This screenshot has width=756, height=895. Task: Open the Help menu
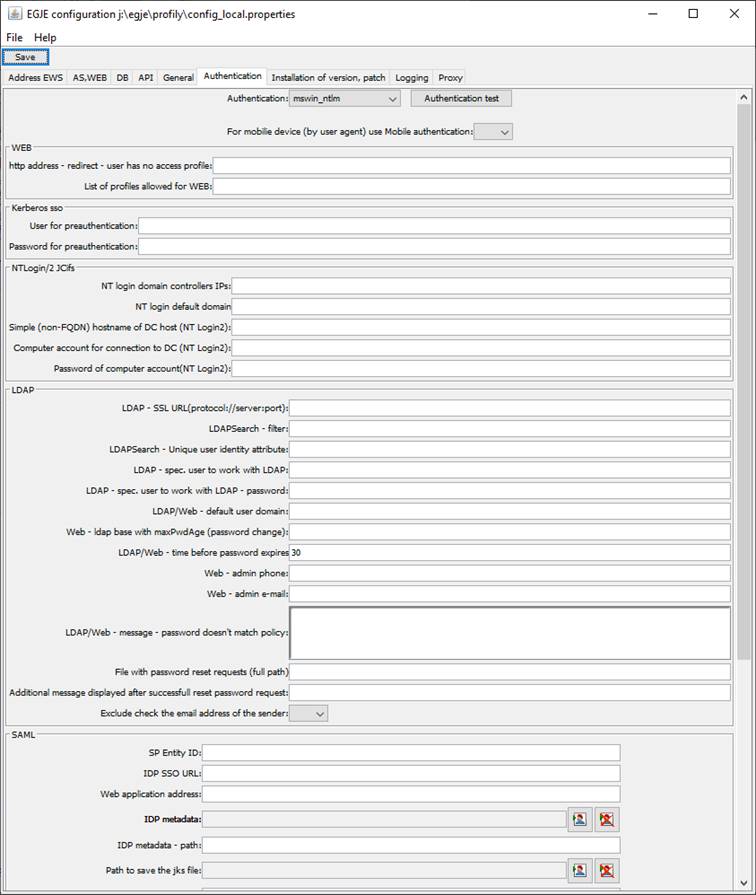point(45,38)
